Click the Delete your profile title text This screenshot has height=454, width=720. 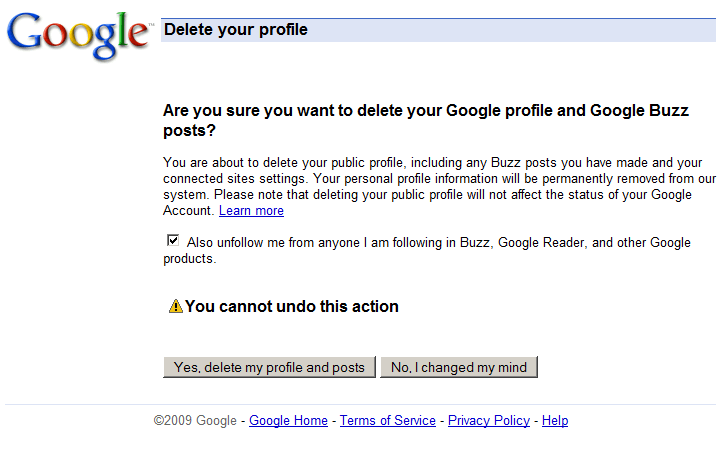(x=236, y=30)
